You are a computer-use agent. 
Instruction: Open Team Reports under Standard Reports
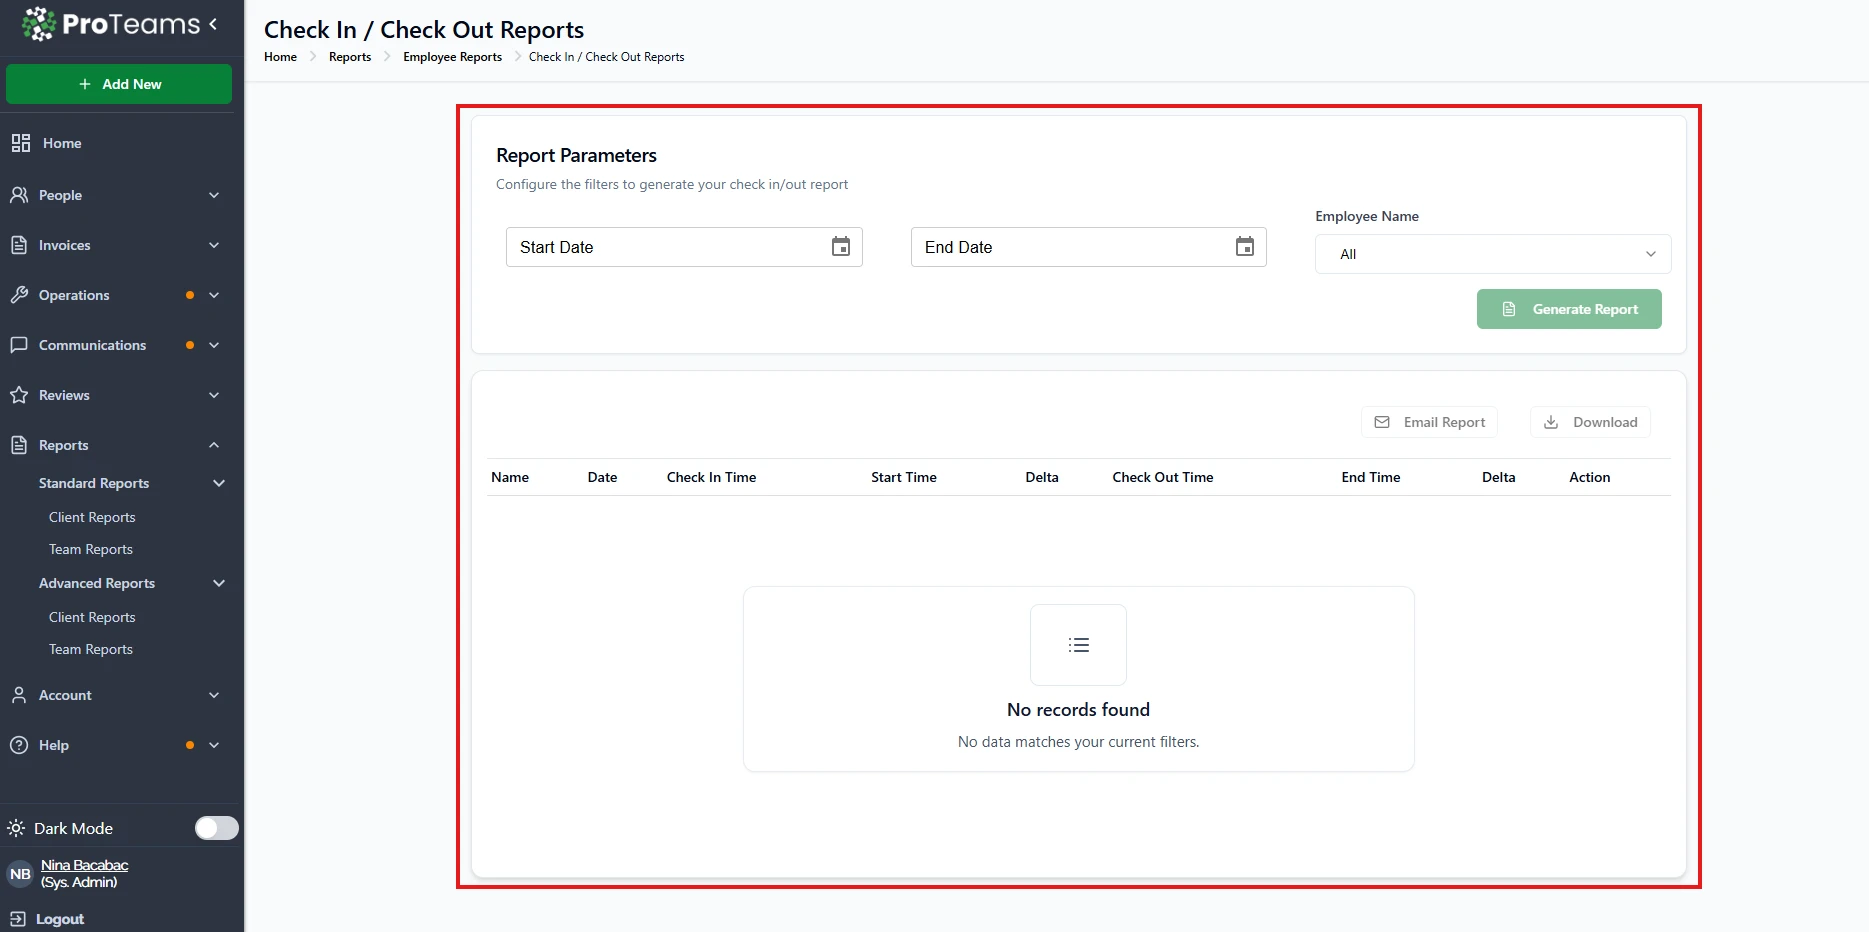pos(91,549)
